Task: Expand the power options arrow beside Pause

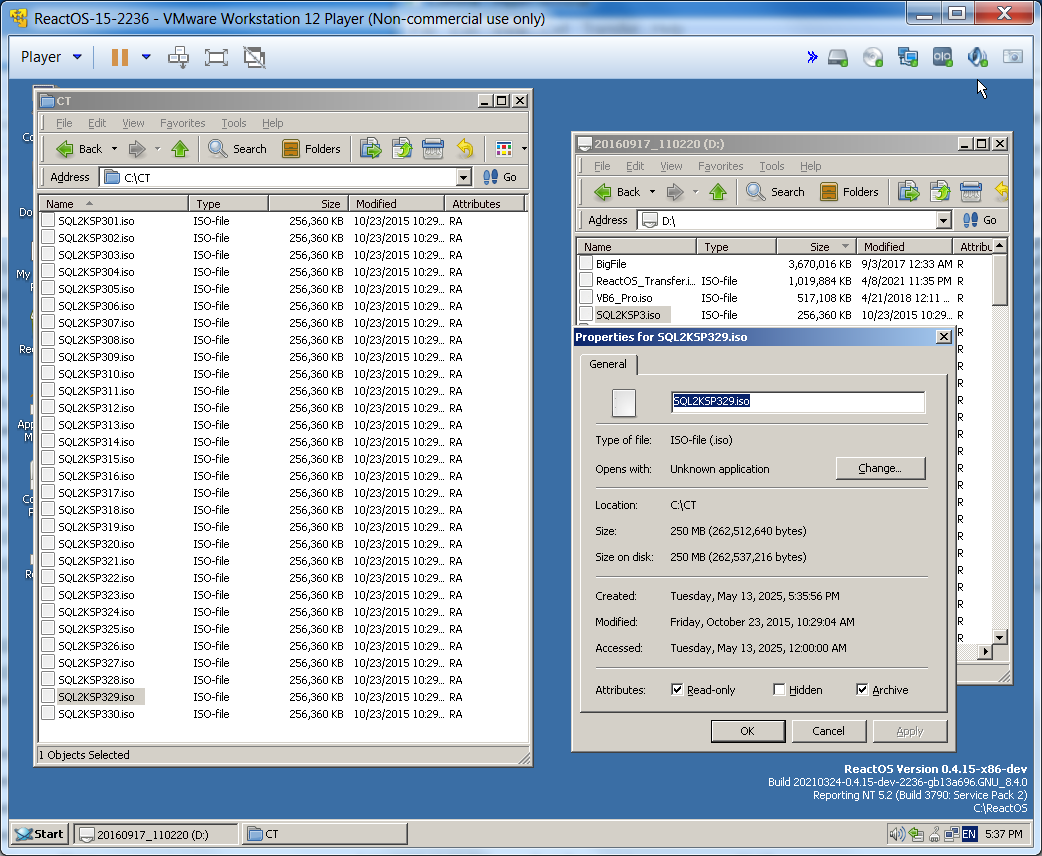Action: point(146,57)
